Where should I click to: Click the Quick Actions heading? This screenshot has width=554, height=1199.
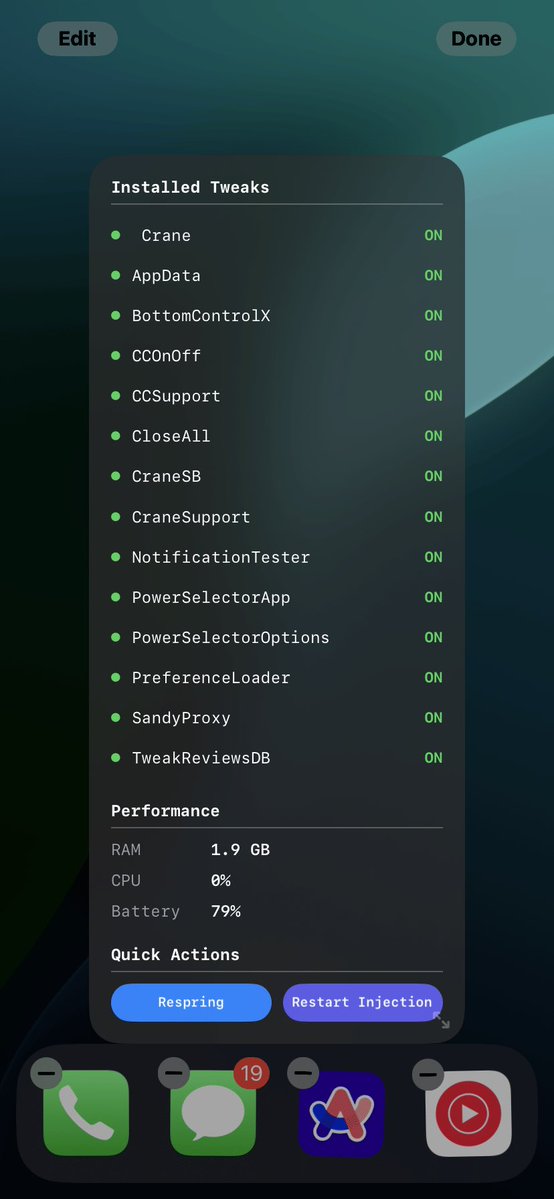pyautogui.click(x=175, y=954)
